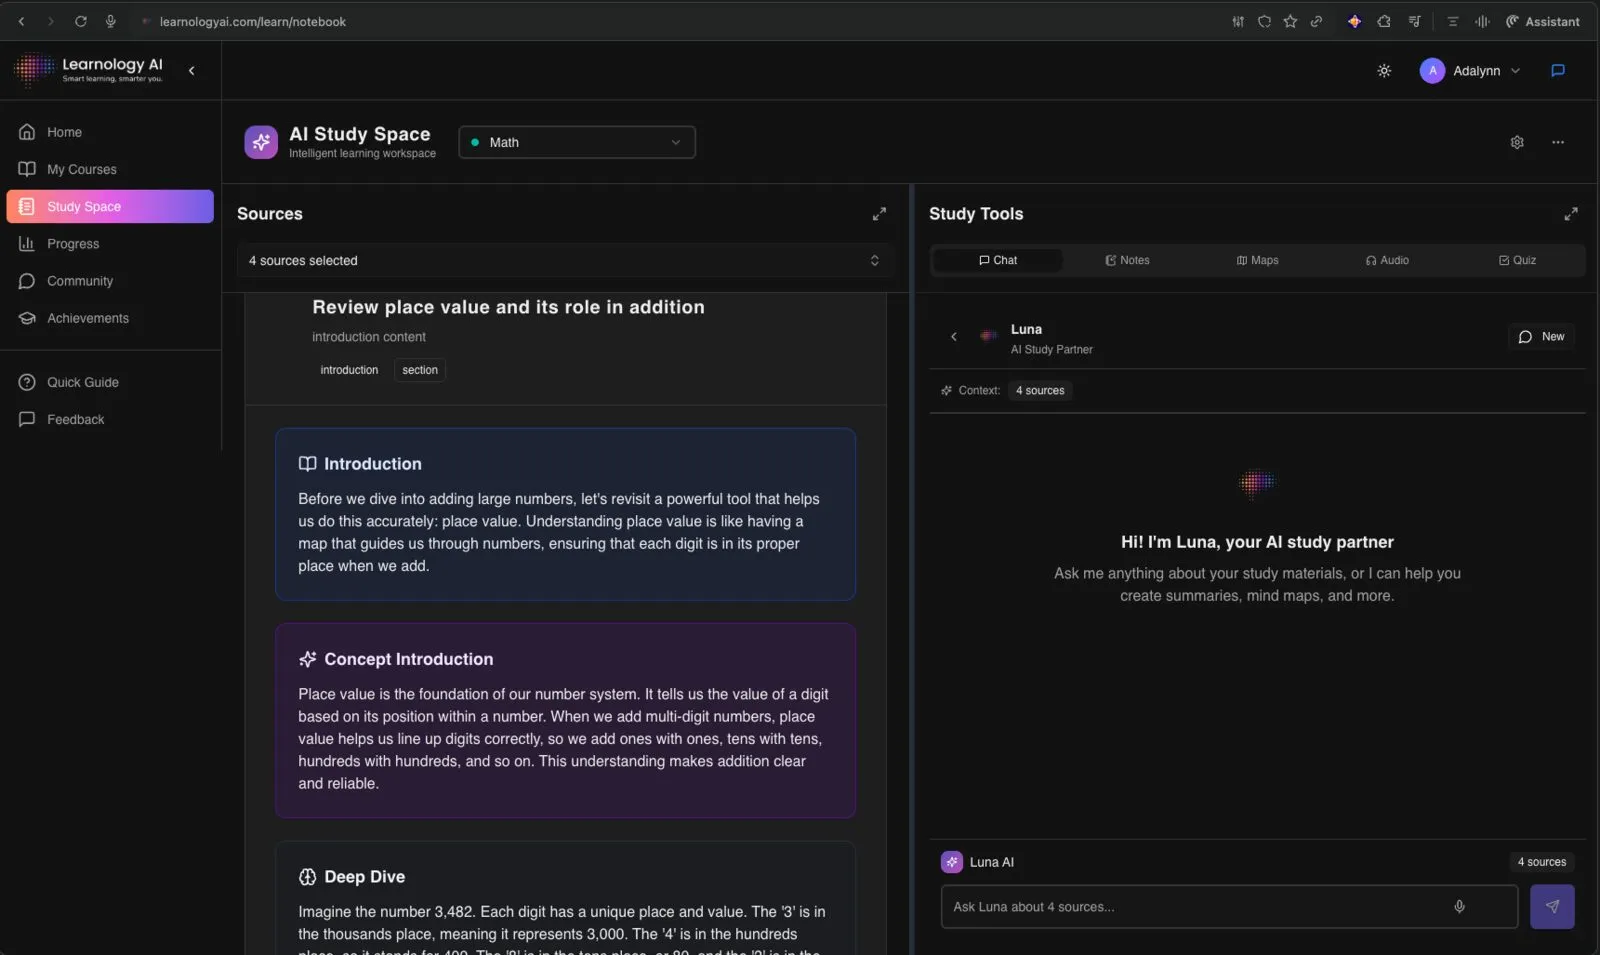The image size is (1600, 955).
Task: Send the message to Luna
Action: [x=1552, y=907]
